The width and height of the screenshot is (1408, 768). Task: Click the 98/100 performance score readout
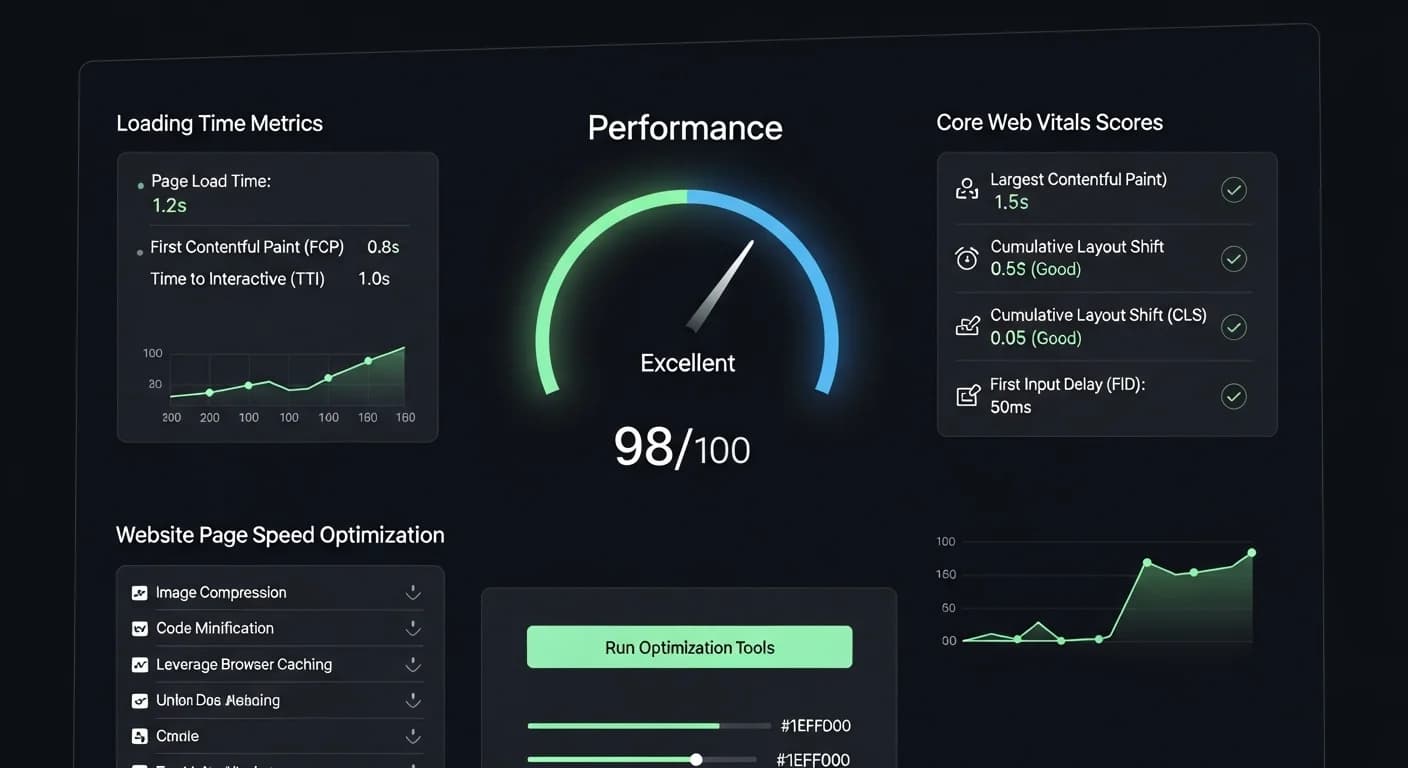point(682,447)
